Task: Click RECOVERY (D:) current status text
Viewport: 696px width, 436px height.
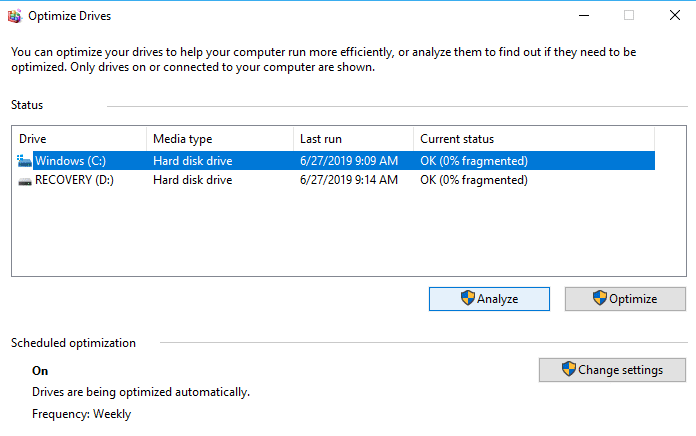Action: click(x=473, y=180)
